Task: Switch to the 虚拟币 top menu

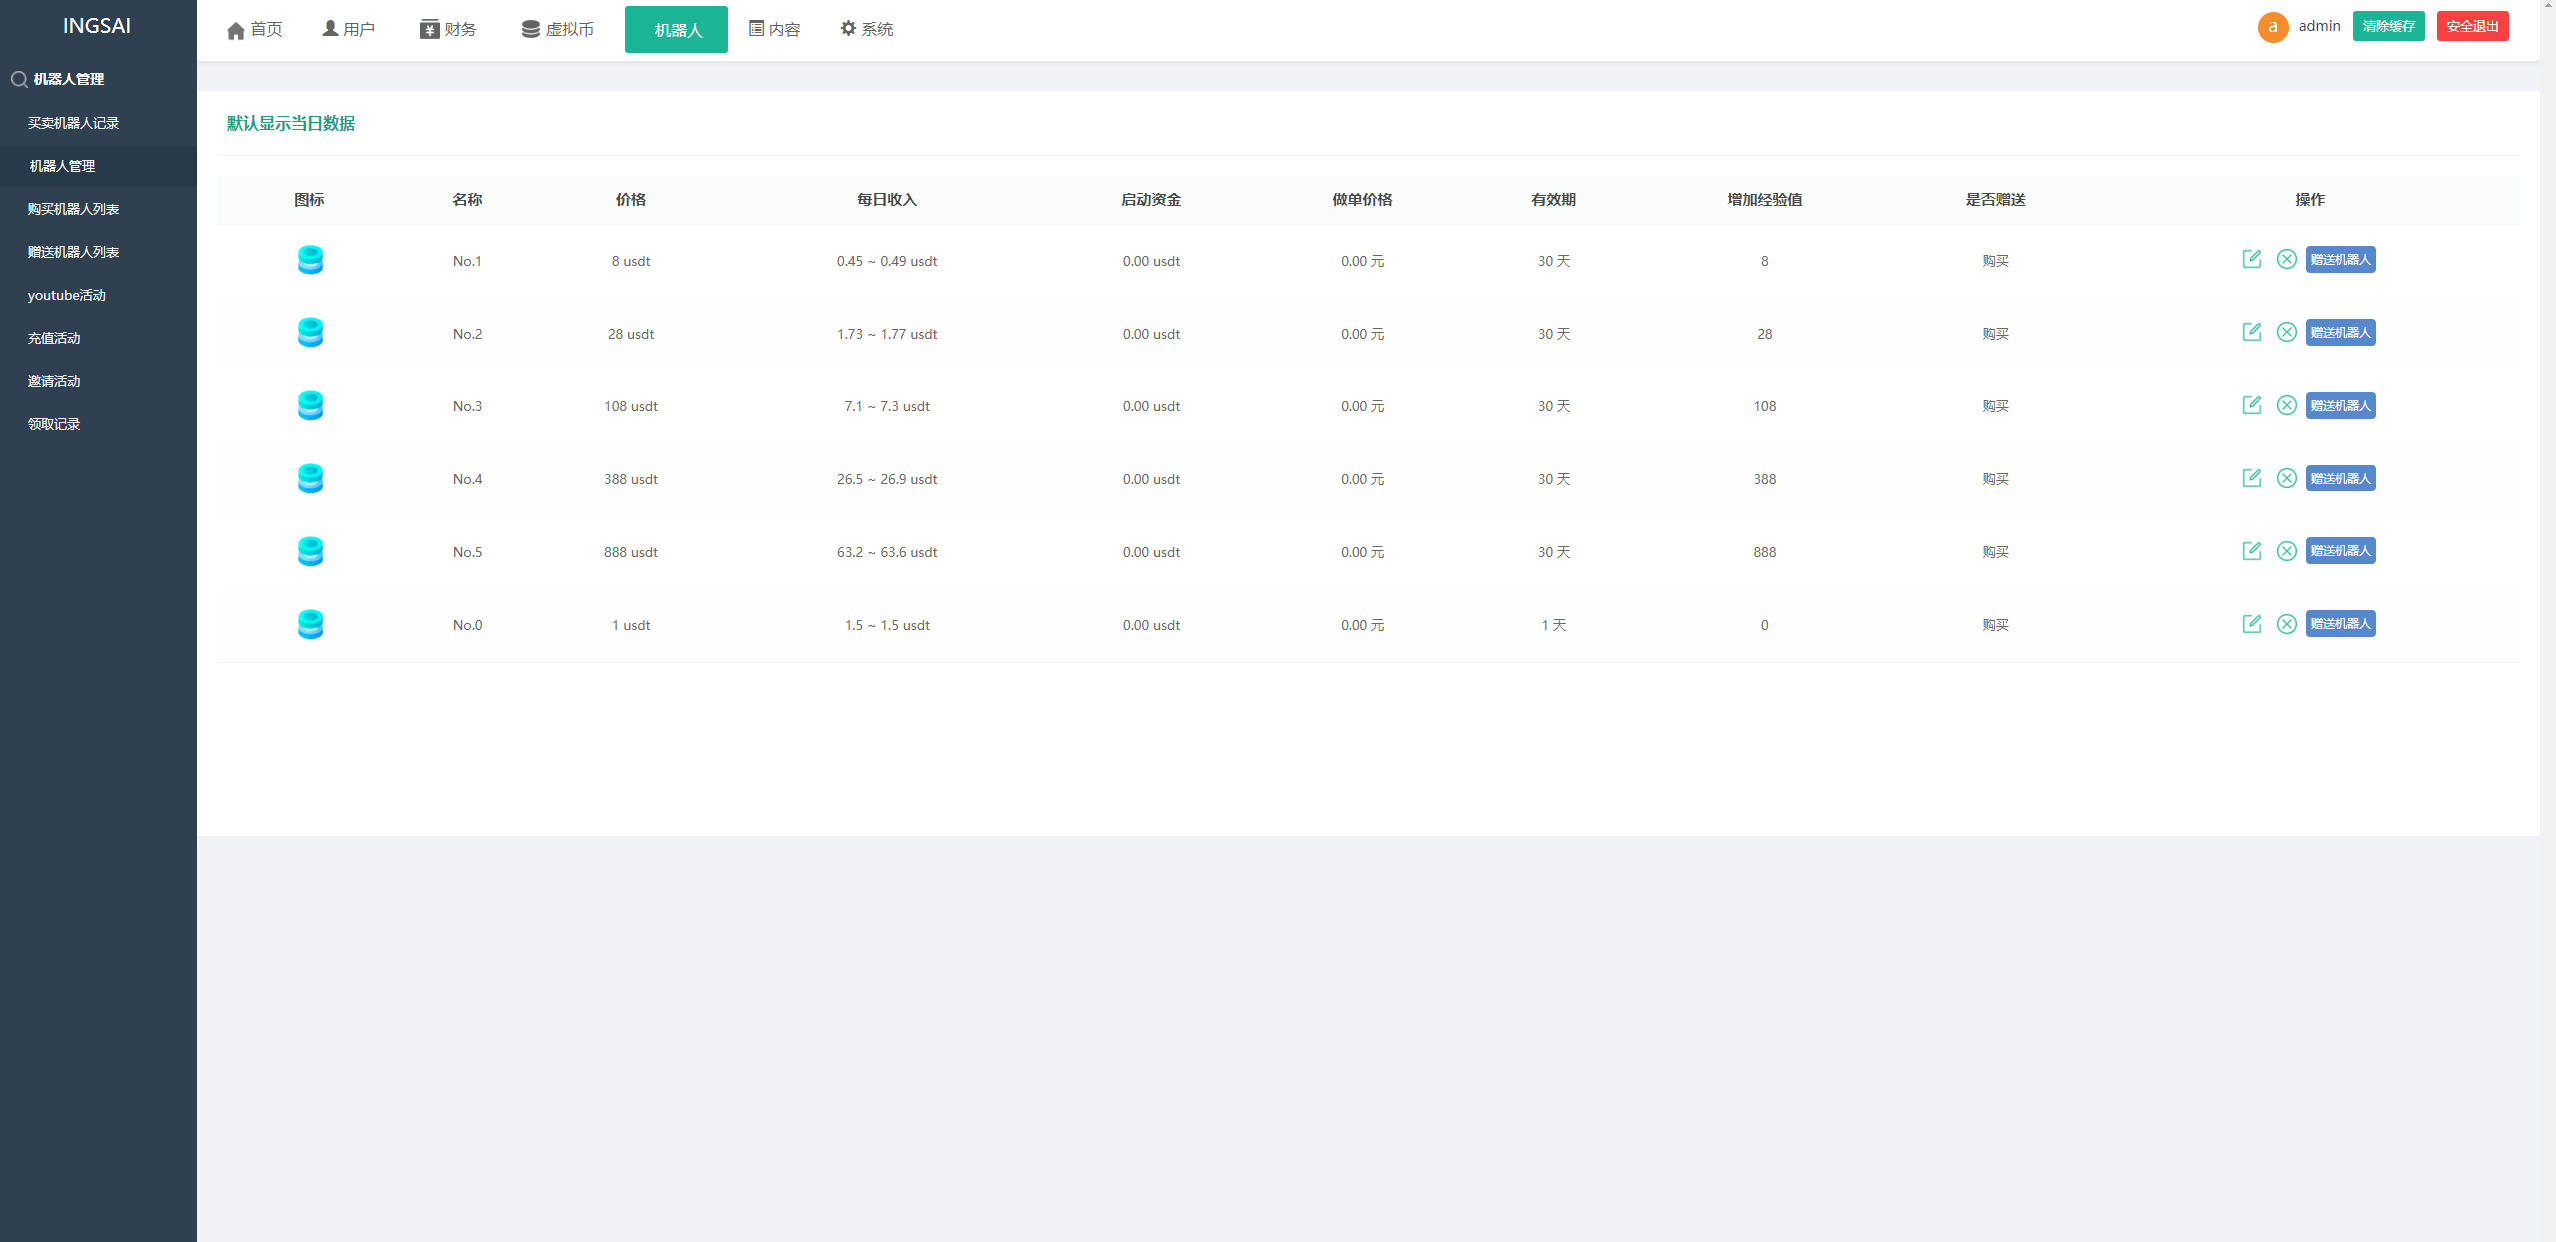Action: pyautogui.click(x=557, y=30)
